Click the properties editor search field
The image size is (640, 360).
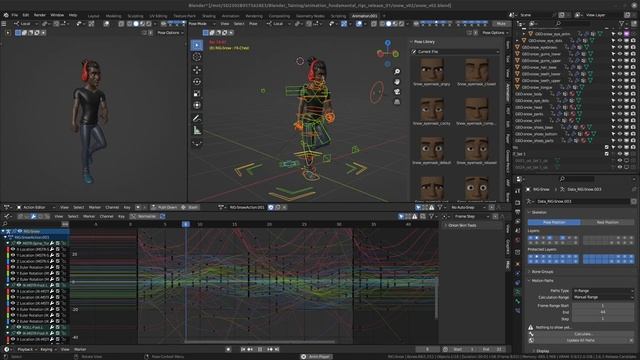(x=577, y=179)
